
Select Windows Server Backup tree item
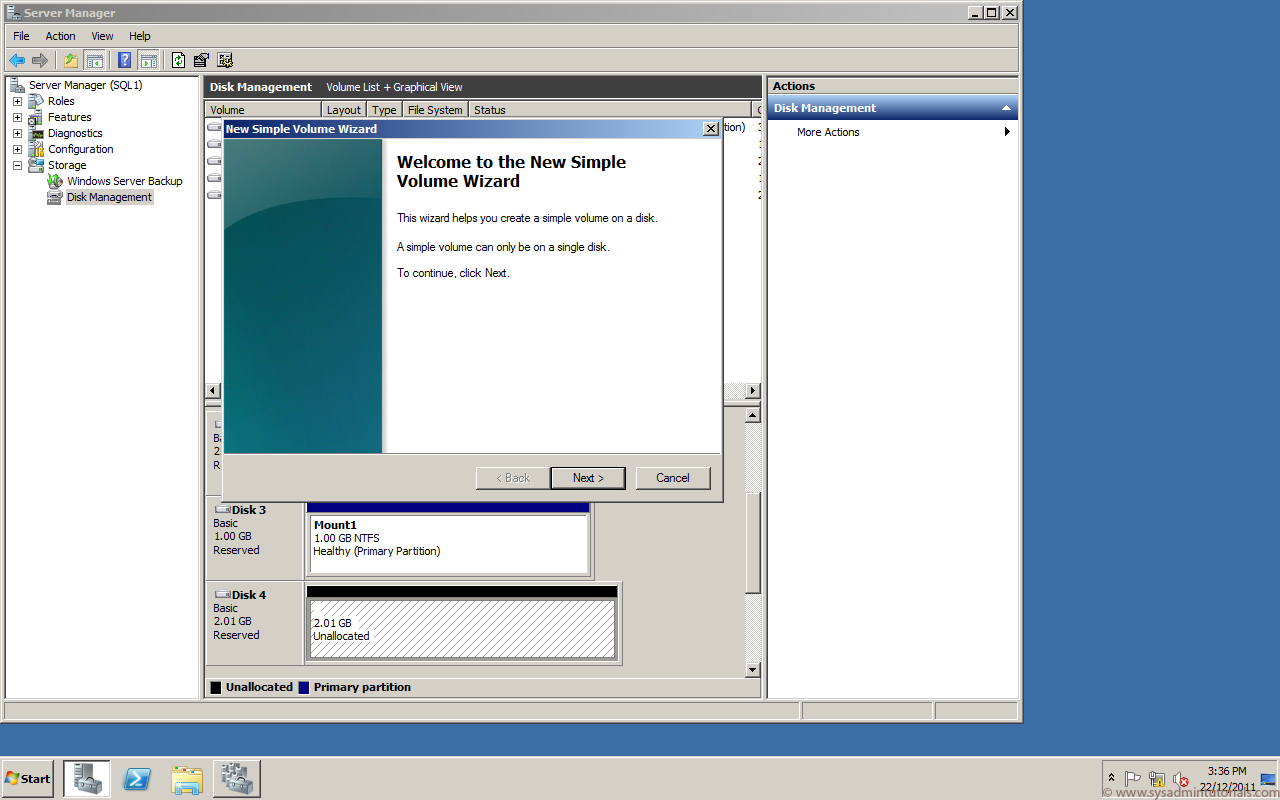tap(125, 181)
